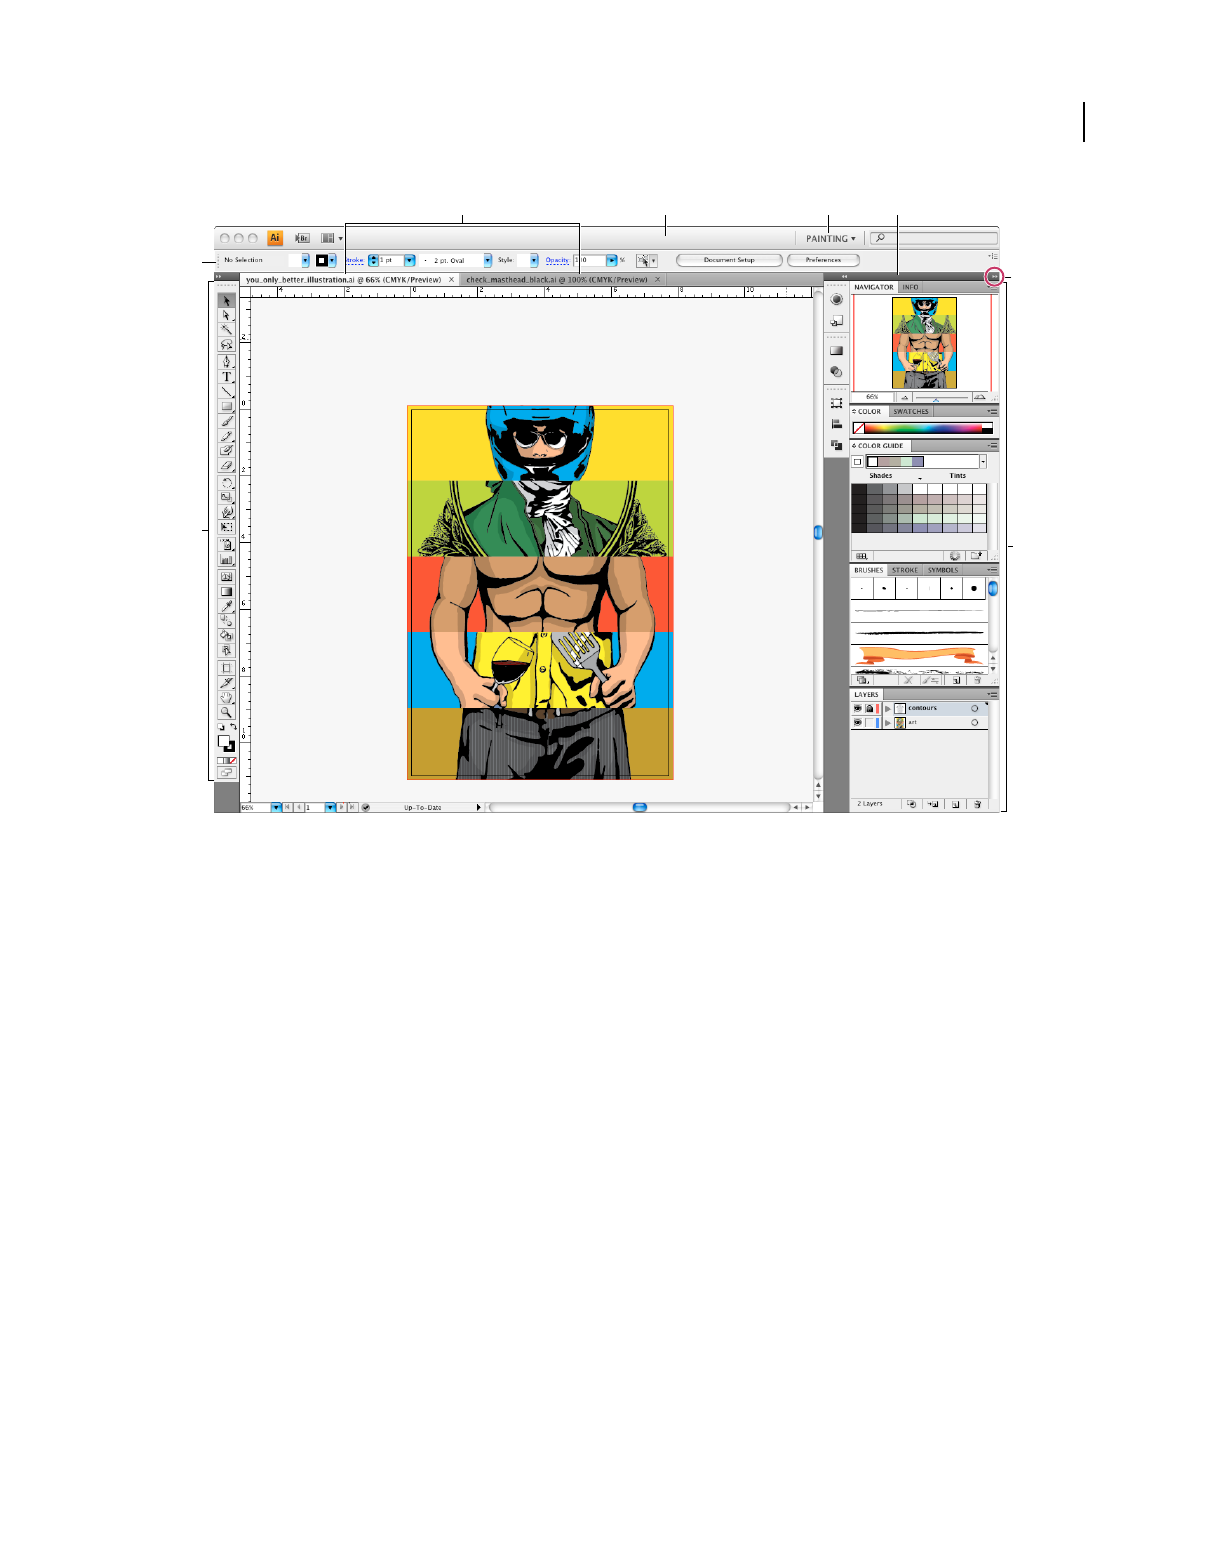Click the Navigator artwork thumbnail
The height and width of the screenshot is (1566, 1224).
[x=924, y=343]
